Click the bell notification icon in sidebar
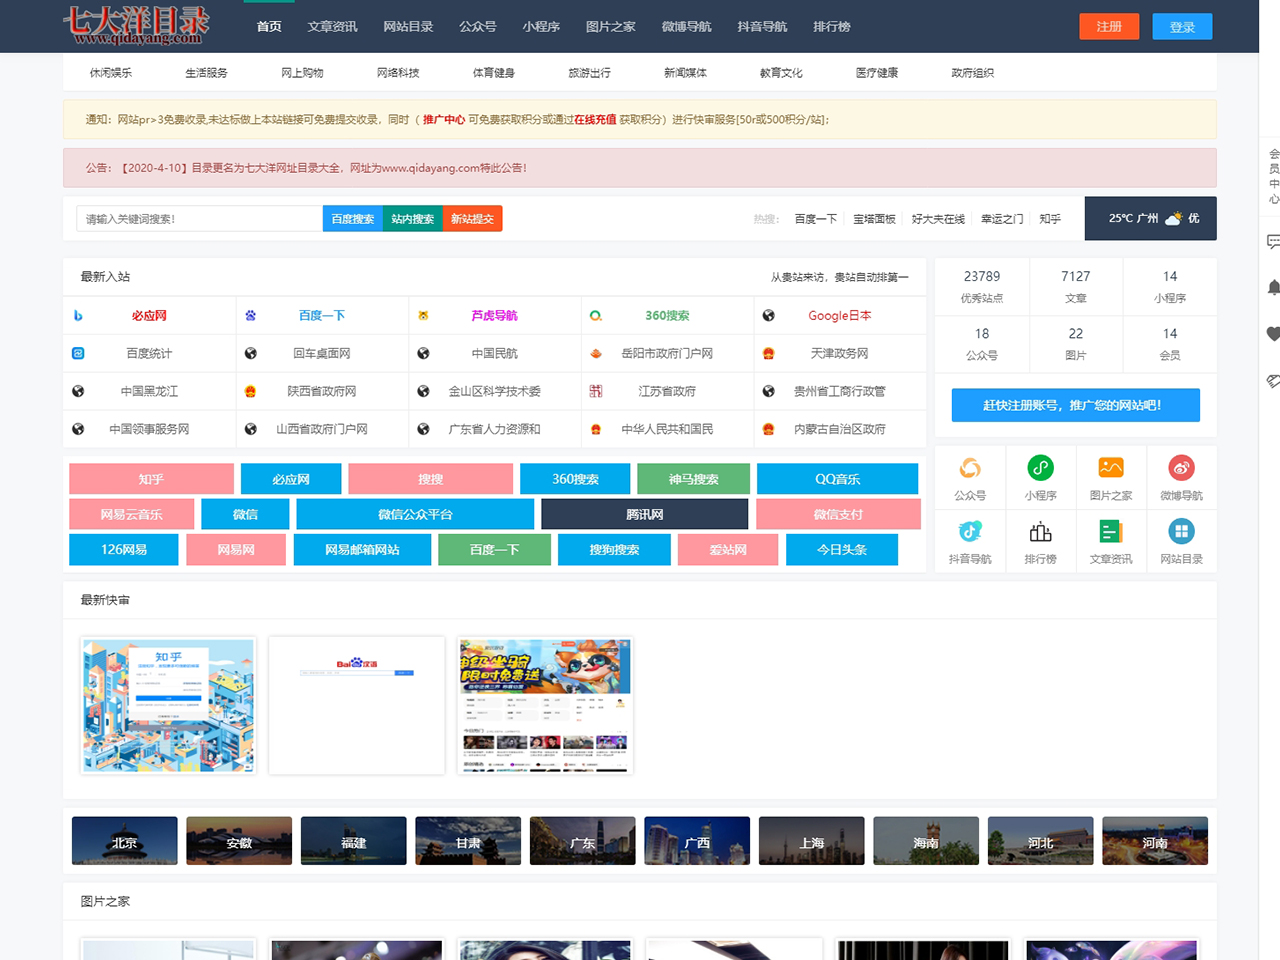The height and width of the screenshot is (960, 1280). pos(1273,288)
